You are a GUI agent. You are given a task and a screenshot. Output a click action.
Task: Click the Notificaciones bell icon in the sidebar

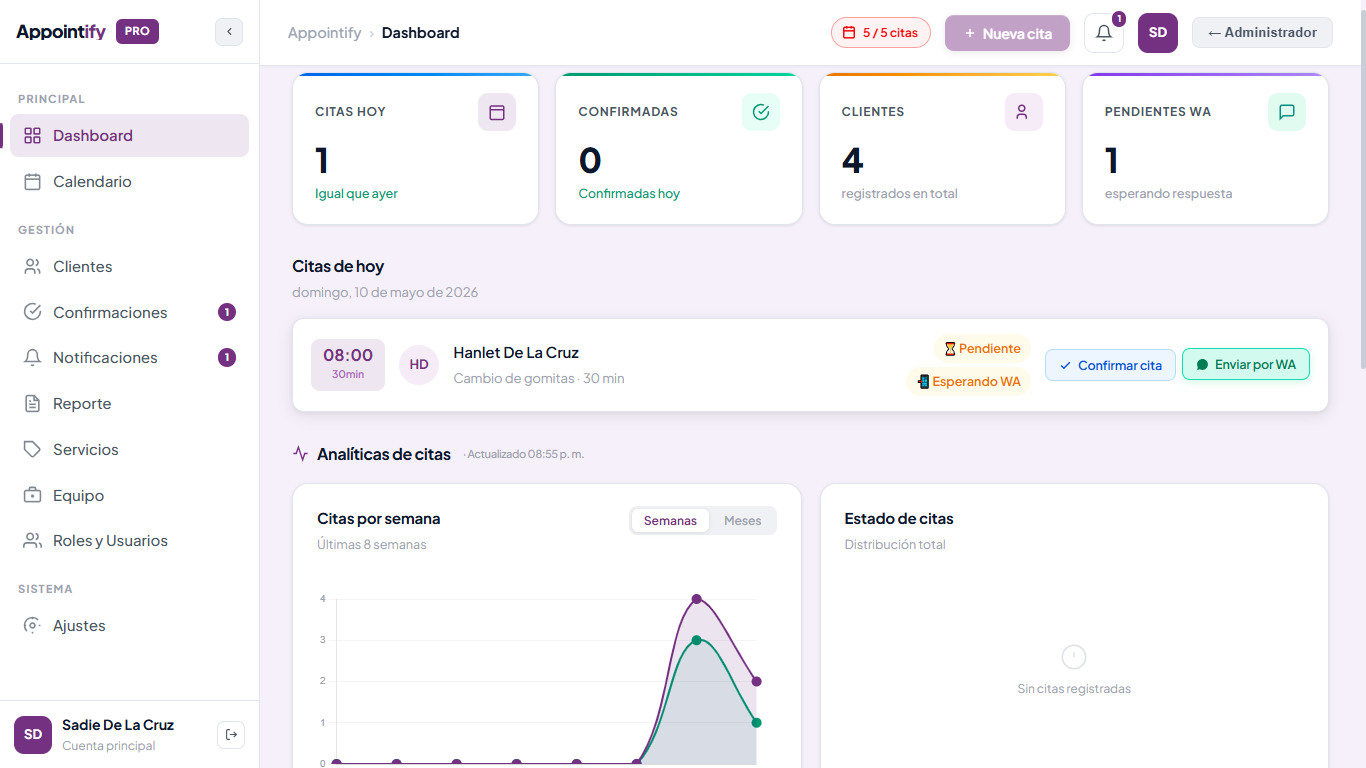(x=33, y=358)
